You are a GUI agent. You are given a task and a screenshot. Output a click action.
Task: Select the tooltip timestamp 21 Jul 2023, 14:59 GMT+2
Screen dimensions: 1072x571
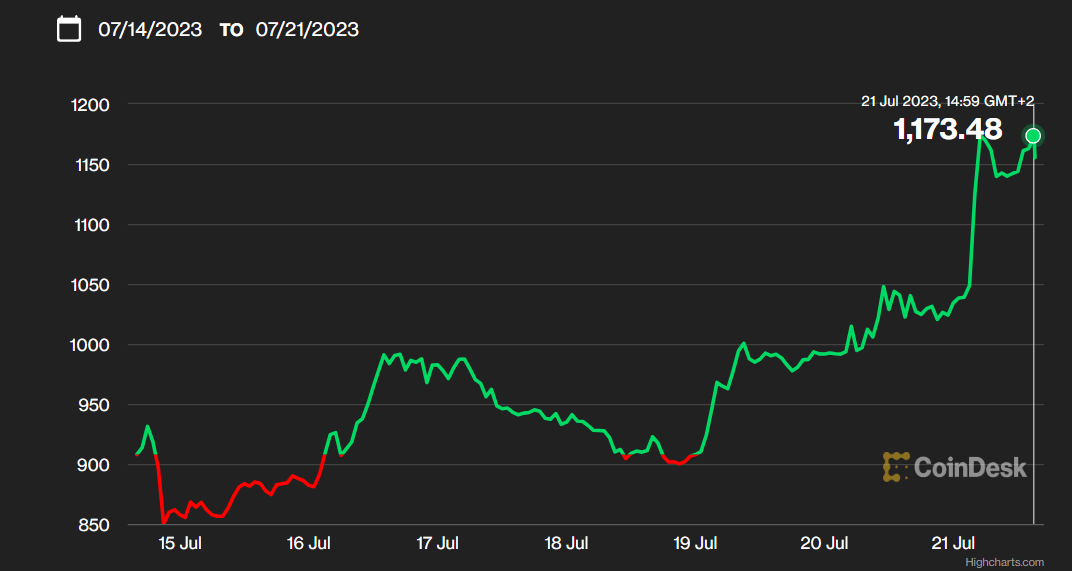948,101
